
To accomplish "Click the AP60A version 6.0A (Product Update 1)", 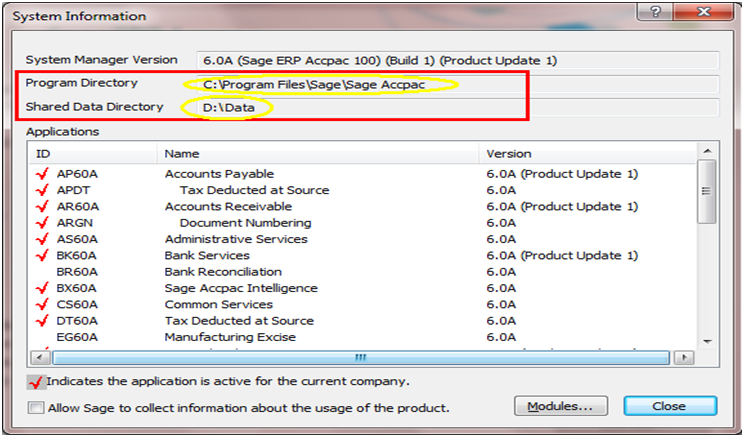I will click(562, 174).
